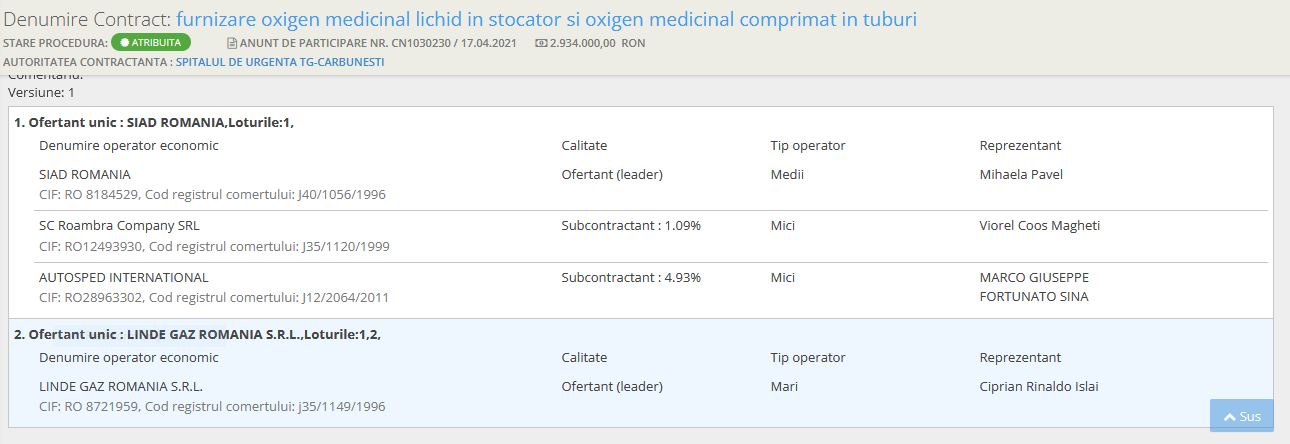This screenshot has height=444, width=1290.
Task: Click the document icon before ANUNT DE PARTICIPARE
Action: [x=232, y=43]
